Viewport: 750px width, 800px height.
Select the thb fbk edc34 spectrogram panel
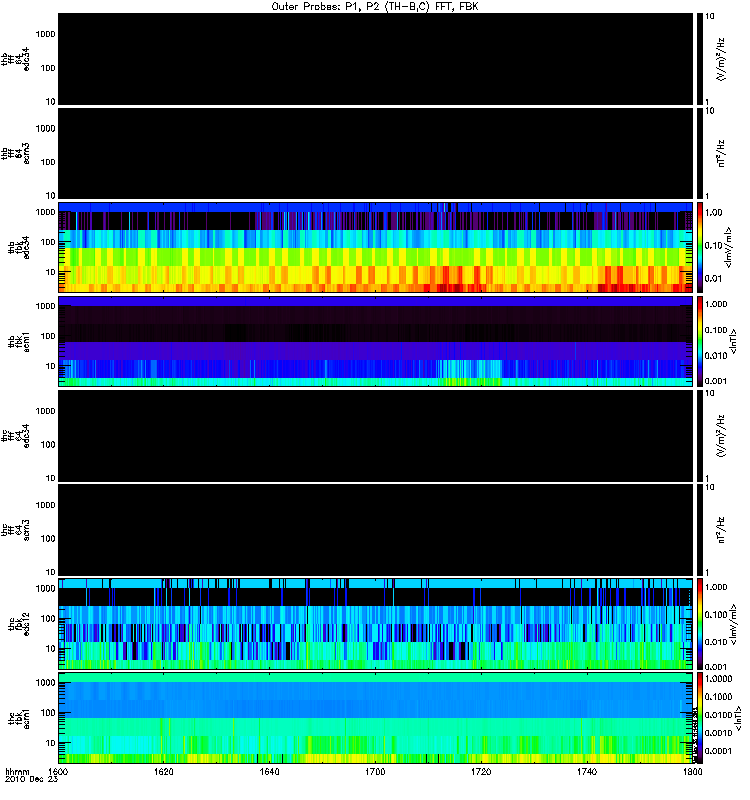[x=376, y=247]
